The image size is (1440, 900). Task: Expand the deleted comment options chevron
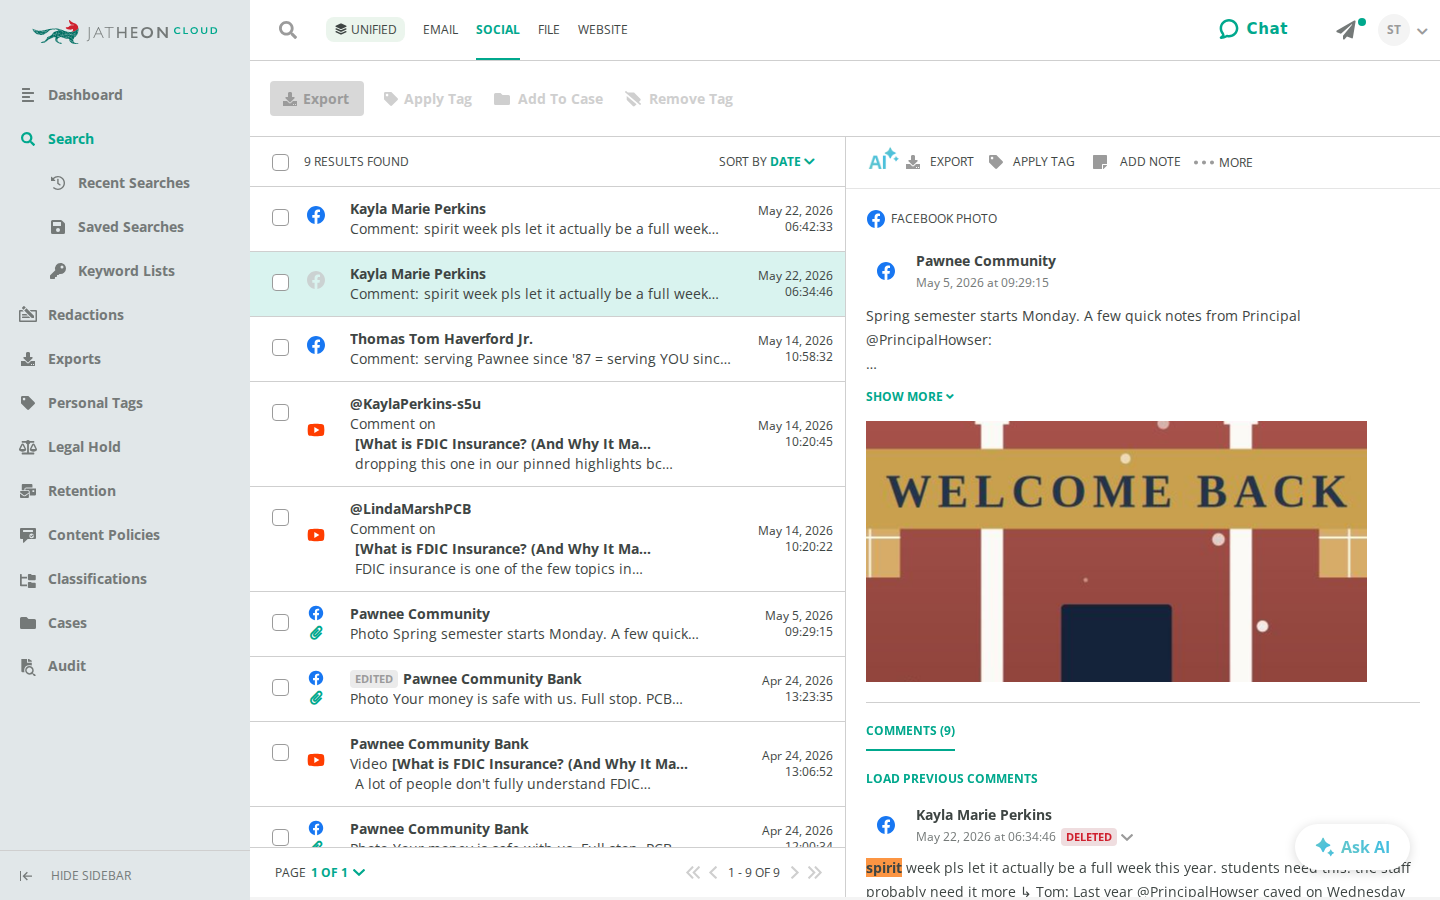pos(1127,838)
